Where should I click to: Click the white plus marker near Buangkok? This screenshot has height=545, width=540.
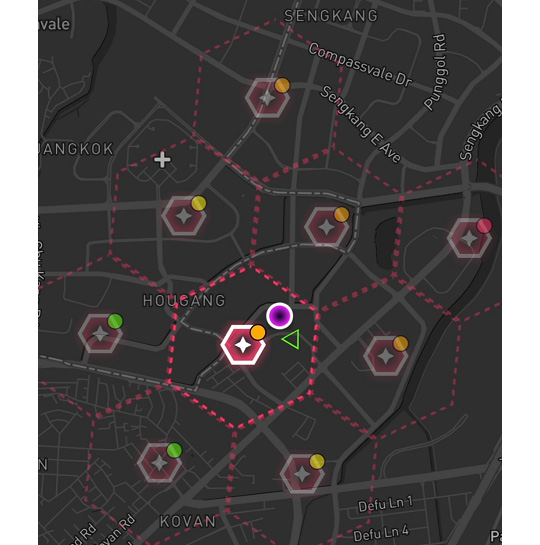(162, 160)
